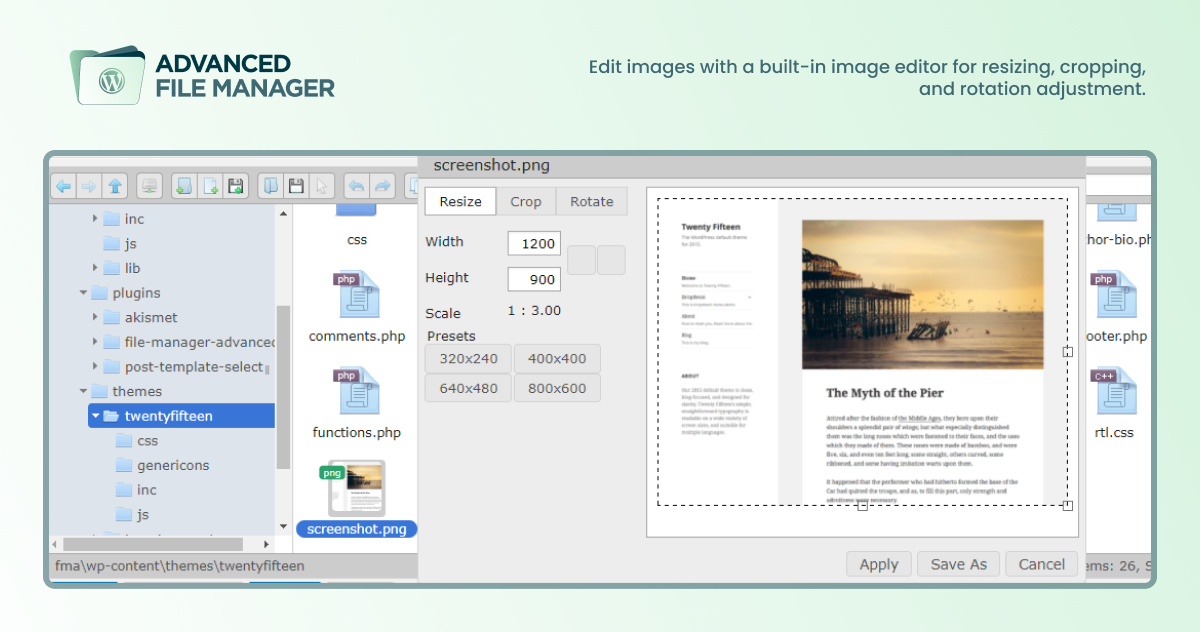Select the themes folder in tree

(137, 391)
